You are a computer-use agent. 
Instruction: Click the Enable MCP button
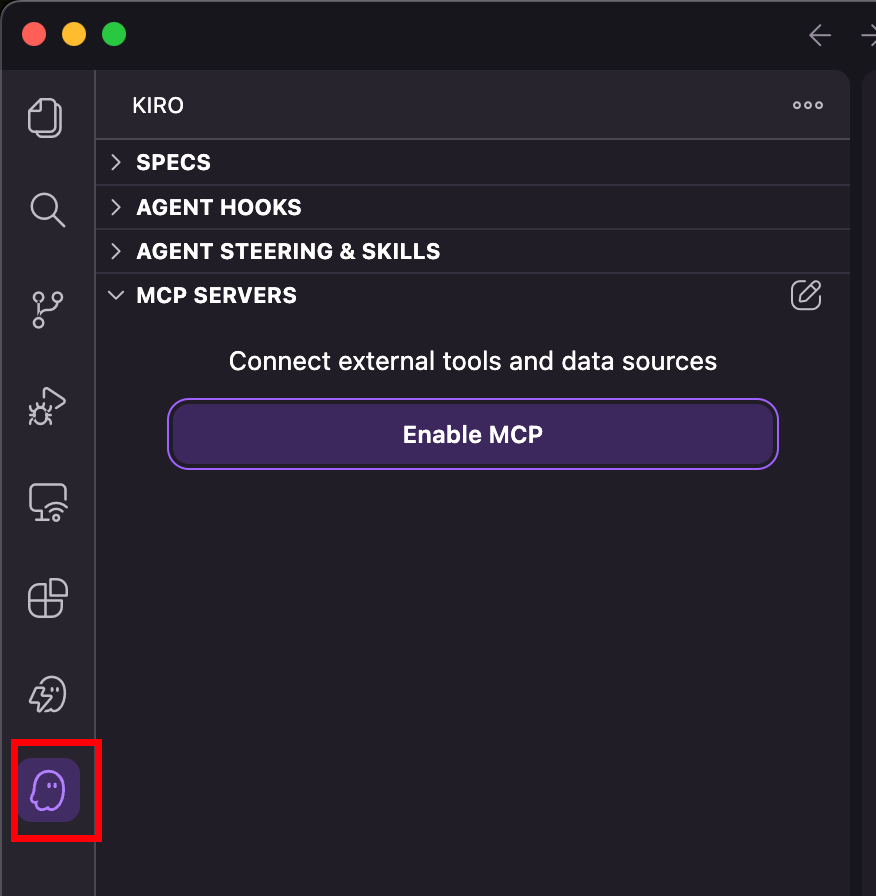click(472, 434)
